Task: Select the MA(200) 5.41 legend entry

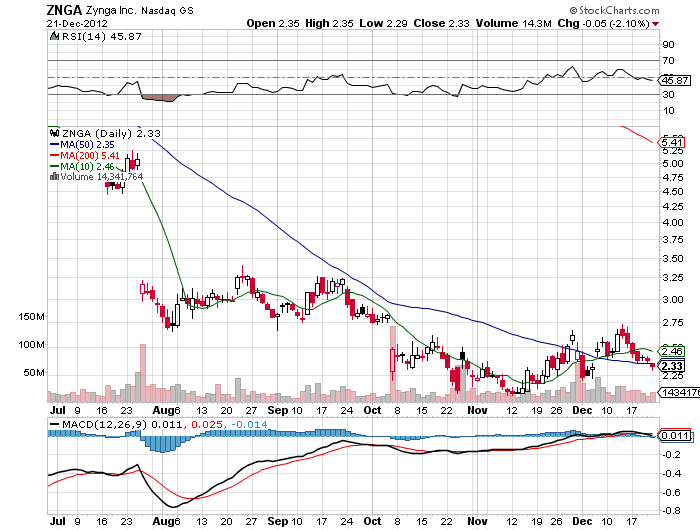Action: [84, 155]
